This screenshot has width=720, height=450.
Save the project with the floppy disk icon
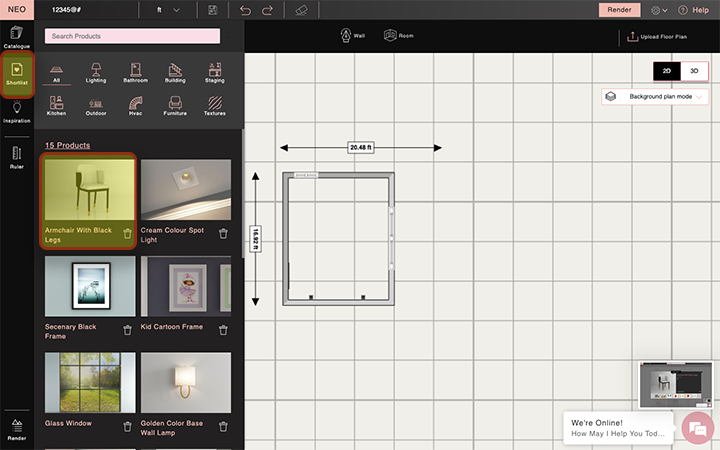(213, 10)
